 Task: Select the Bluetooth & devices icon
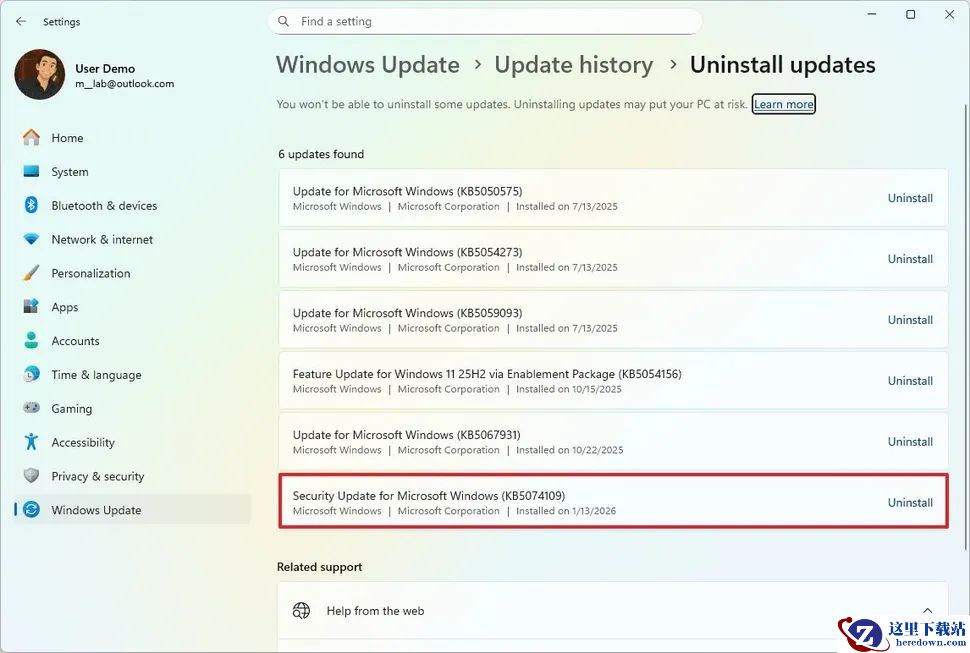tap(32, 206)
